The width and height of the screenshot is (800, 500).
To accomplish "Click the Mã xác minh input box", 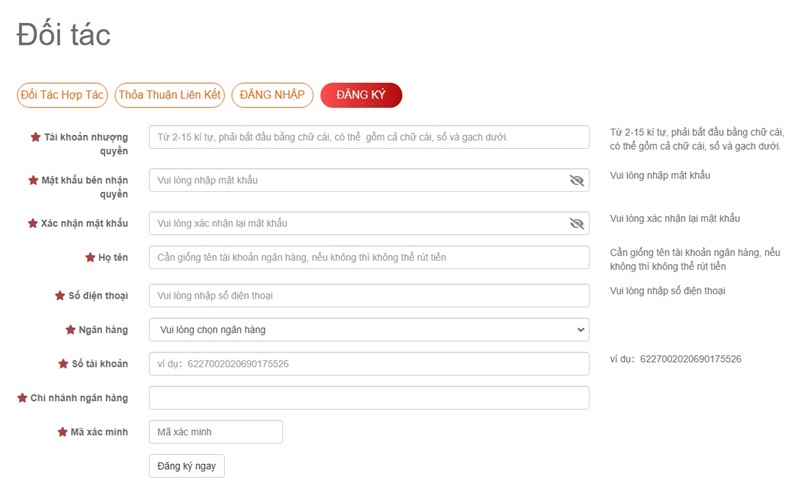I will tap(216, 432).
